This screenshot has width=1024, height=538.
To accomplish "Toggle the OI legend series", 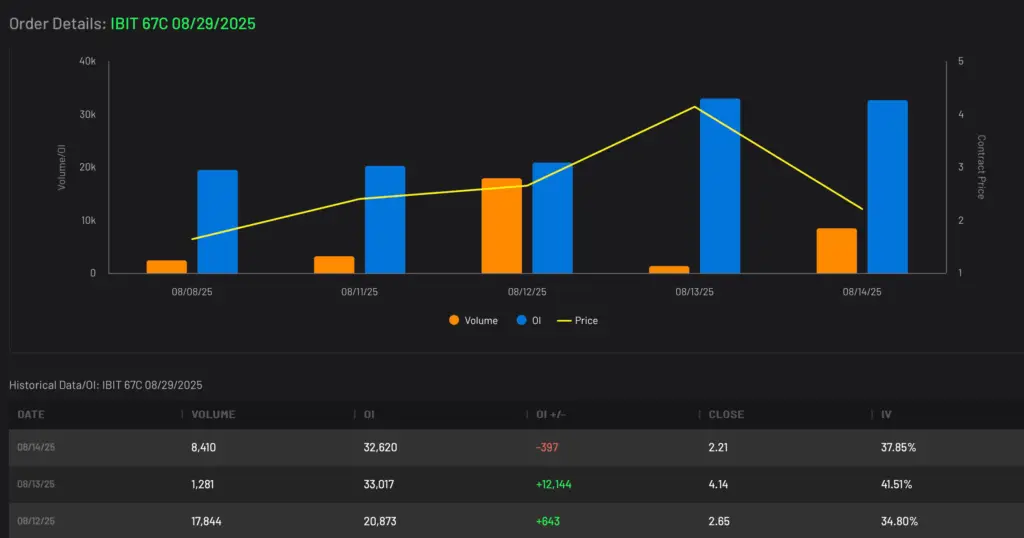I will (x=528, y=321).
